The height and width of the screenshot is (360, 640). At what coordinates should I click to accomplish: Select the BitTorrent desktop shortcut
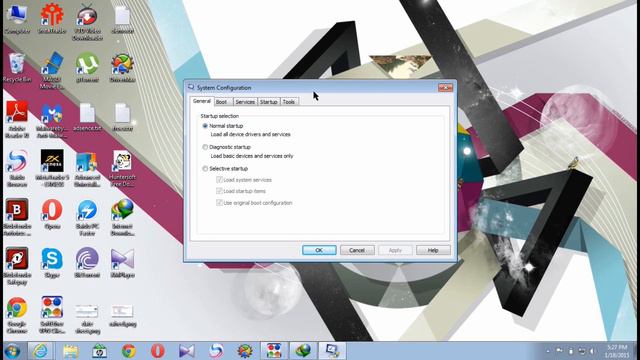(x=87, y=263)
